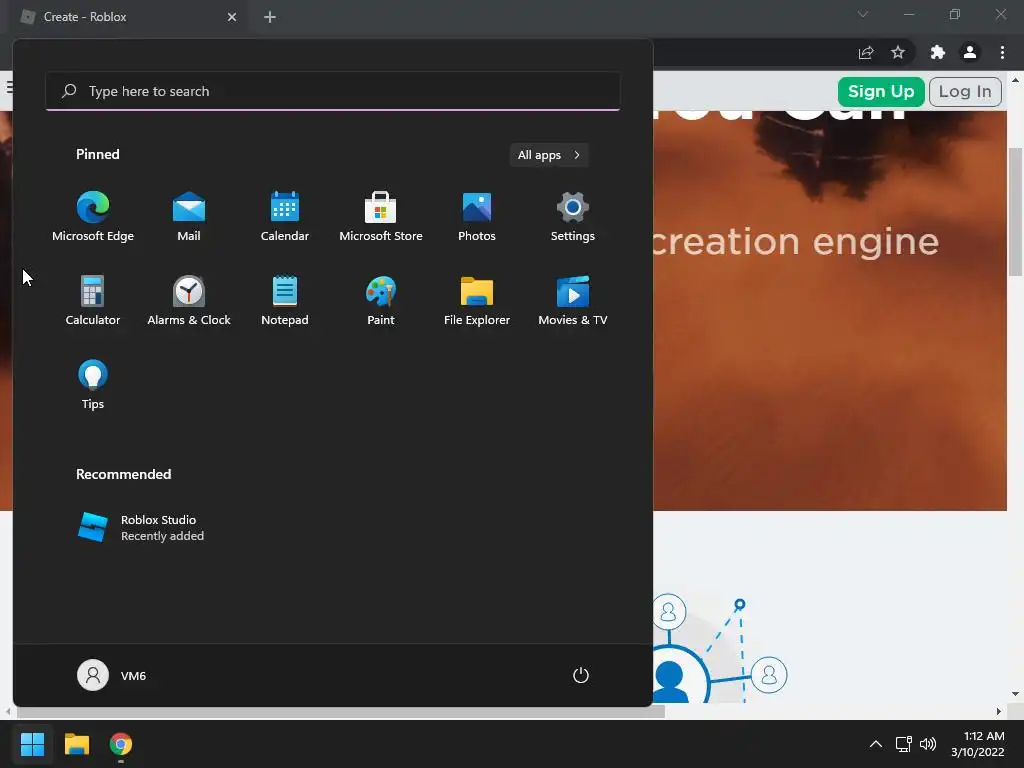Click the Pinned section heading
Image resolution: width=1024 pixels, height=768 pixels.
pyautogui.click(x=97, y=154)
